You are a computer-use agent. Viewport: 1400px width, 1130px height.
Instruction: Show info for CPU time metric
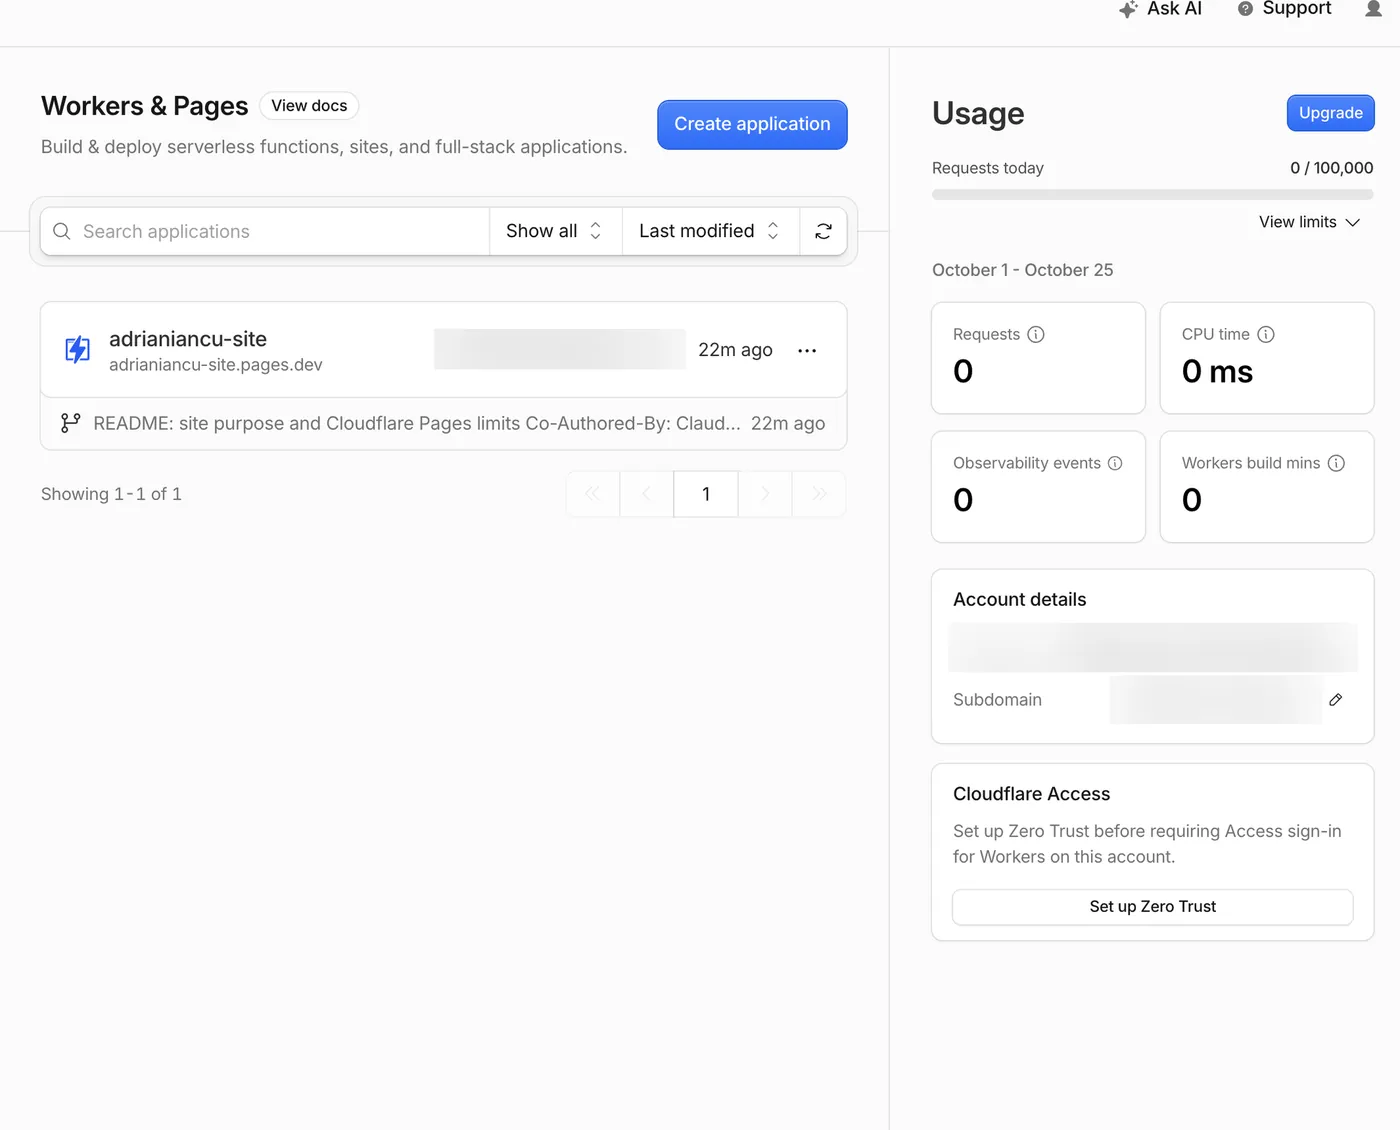(1266, 334)
